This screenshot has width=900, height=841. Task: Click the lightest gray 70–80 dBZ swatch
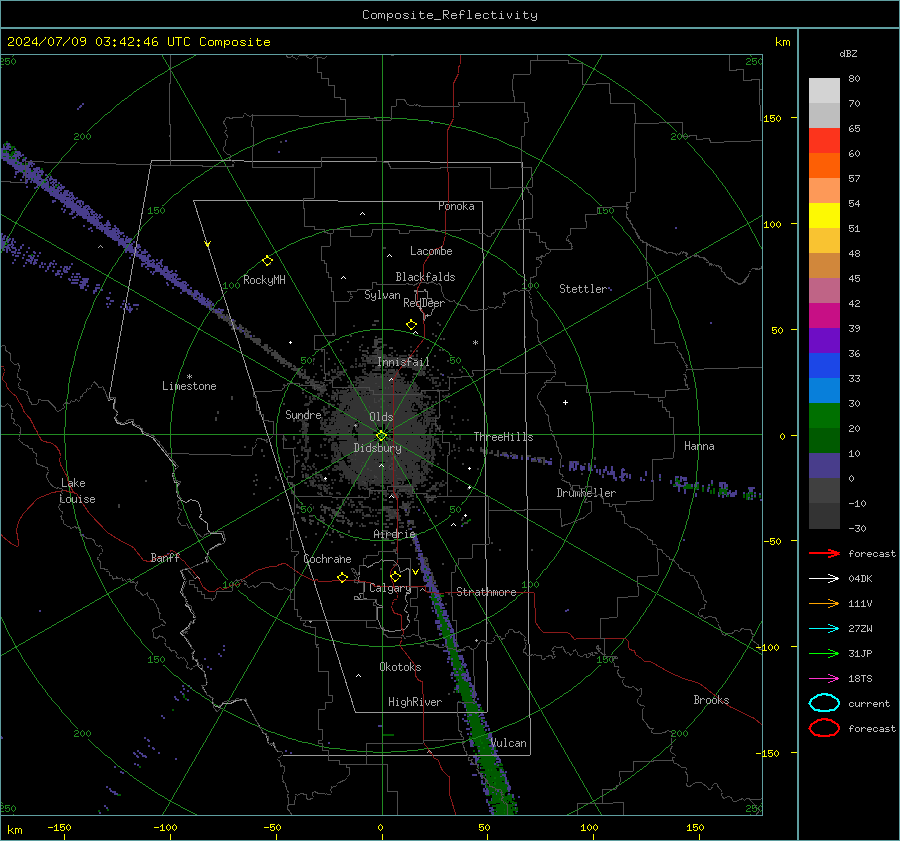(x=824, y=91)
